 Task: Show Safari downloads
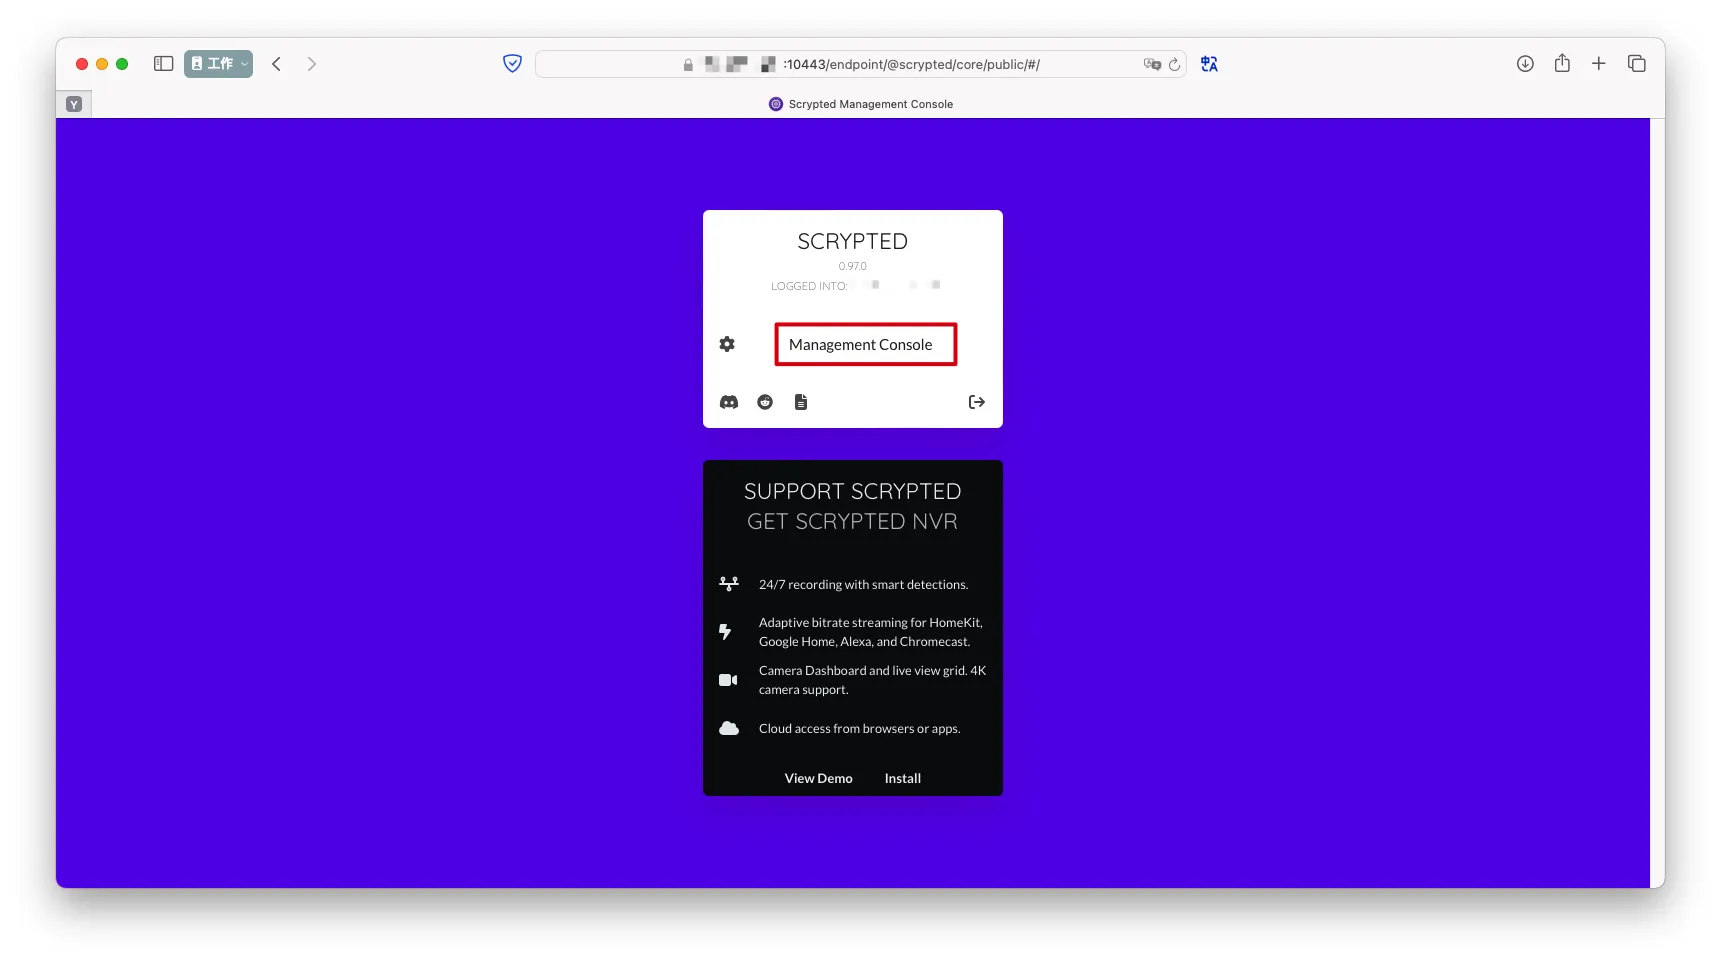[1525, 64]
